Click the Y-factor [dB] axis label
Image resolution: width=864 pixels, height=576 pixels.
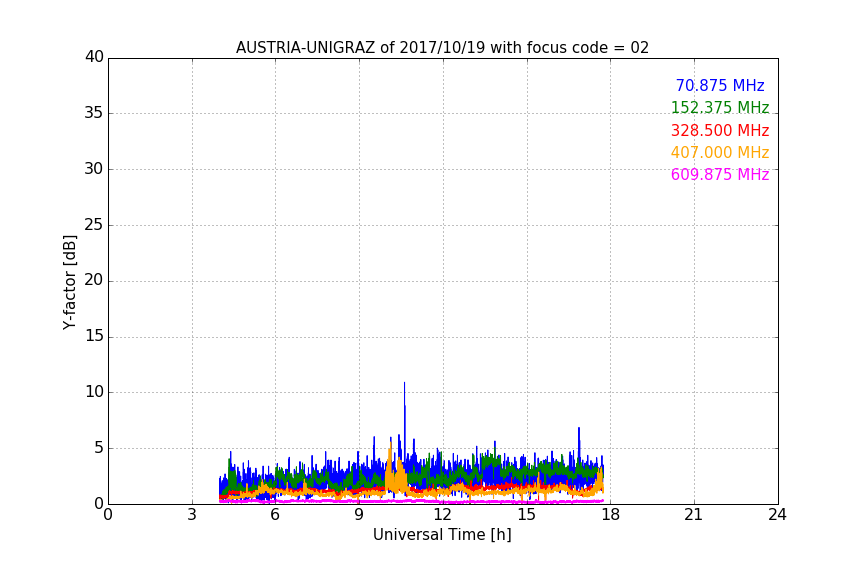[69, 282]
